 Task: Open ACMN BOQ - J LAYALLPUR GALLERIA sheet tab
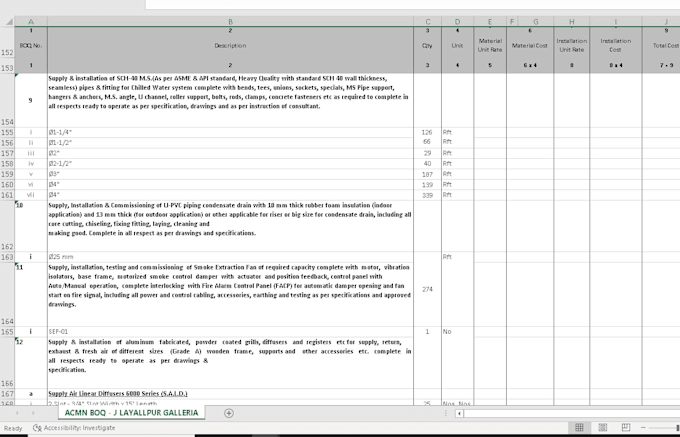[x=131, y=413]
